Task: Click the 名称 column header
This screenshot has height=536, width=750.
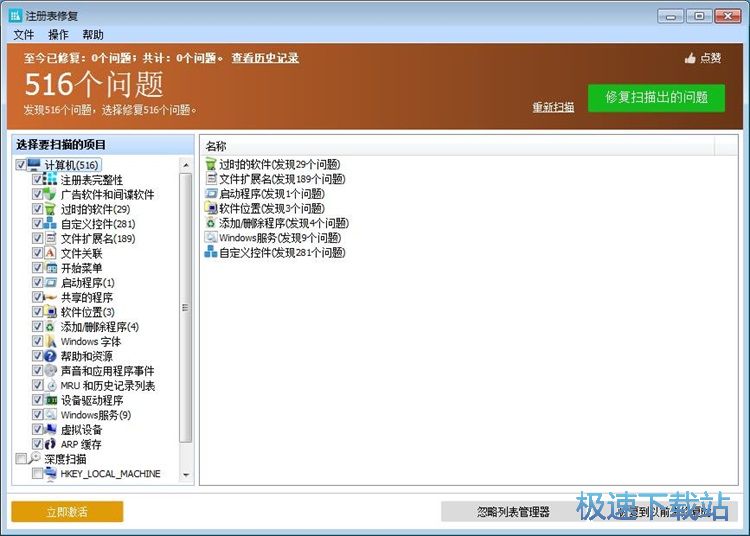Action: pos(457,146)
